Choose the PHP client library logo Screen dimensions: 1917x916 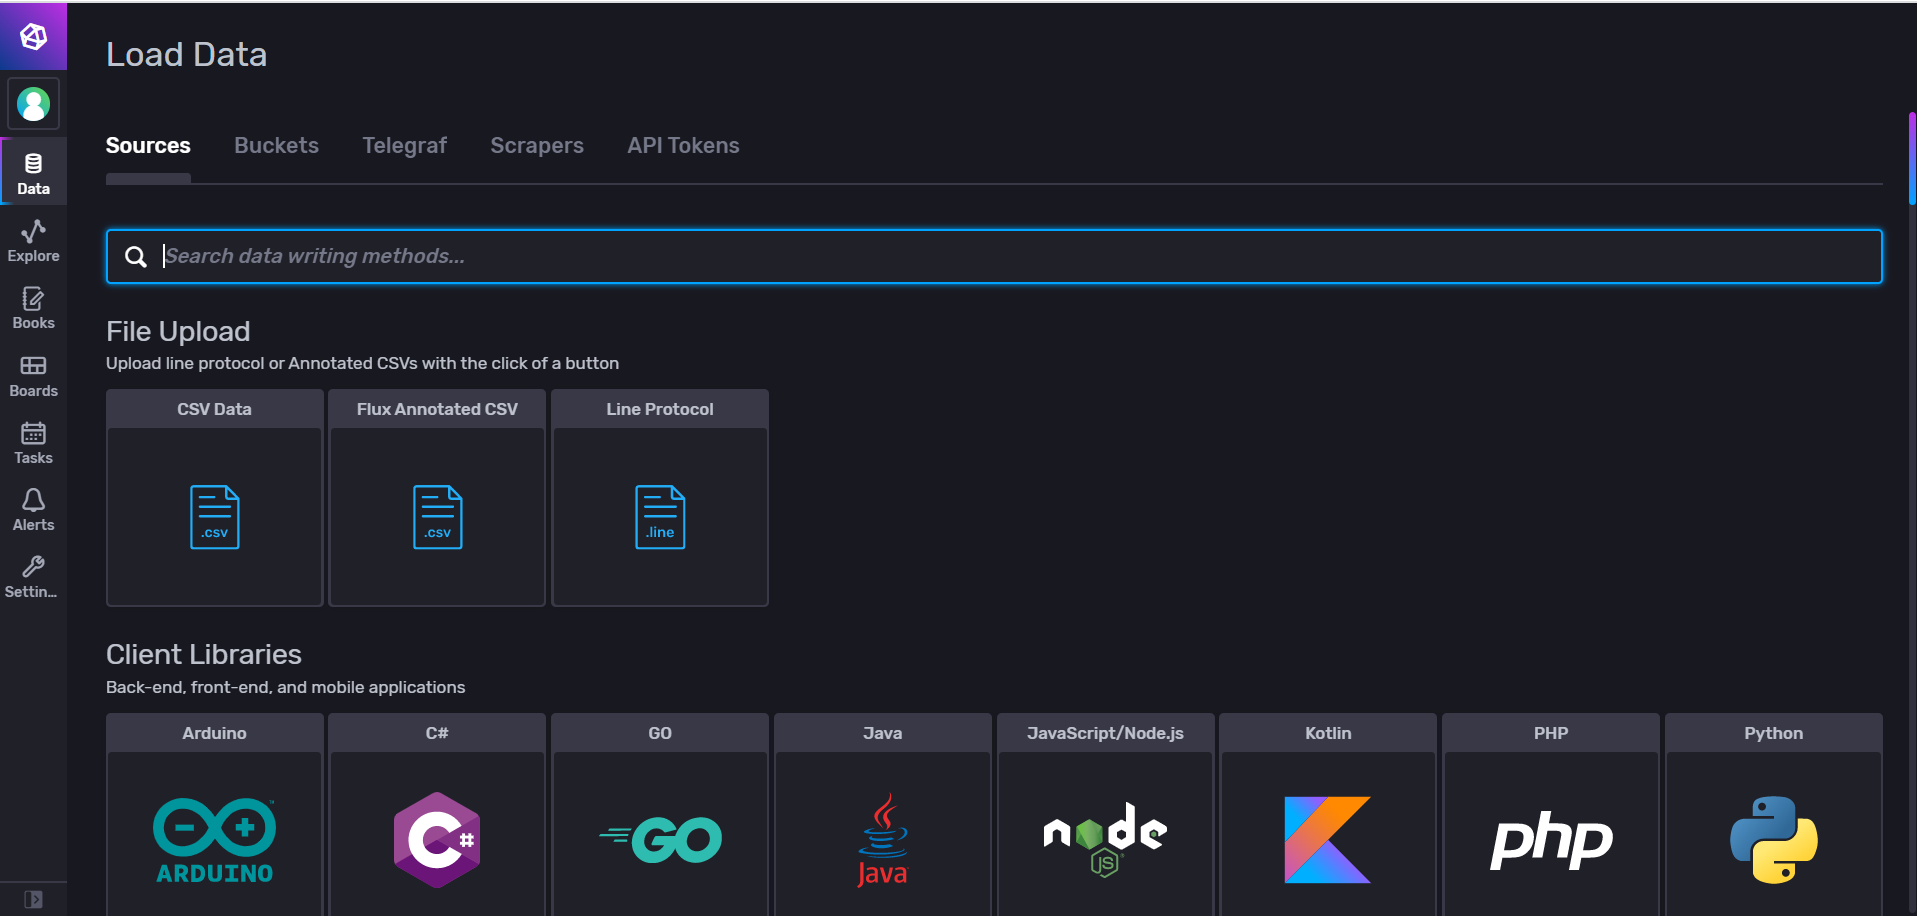(x=1551, y=840)
